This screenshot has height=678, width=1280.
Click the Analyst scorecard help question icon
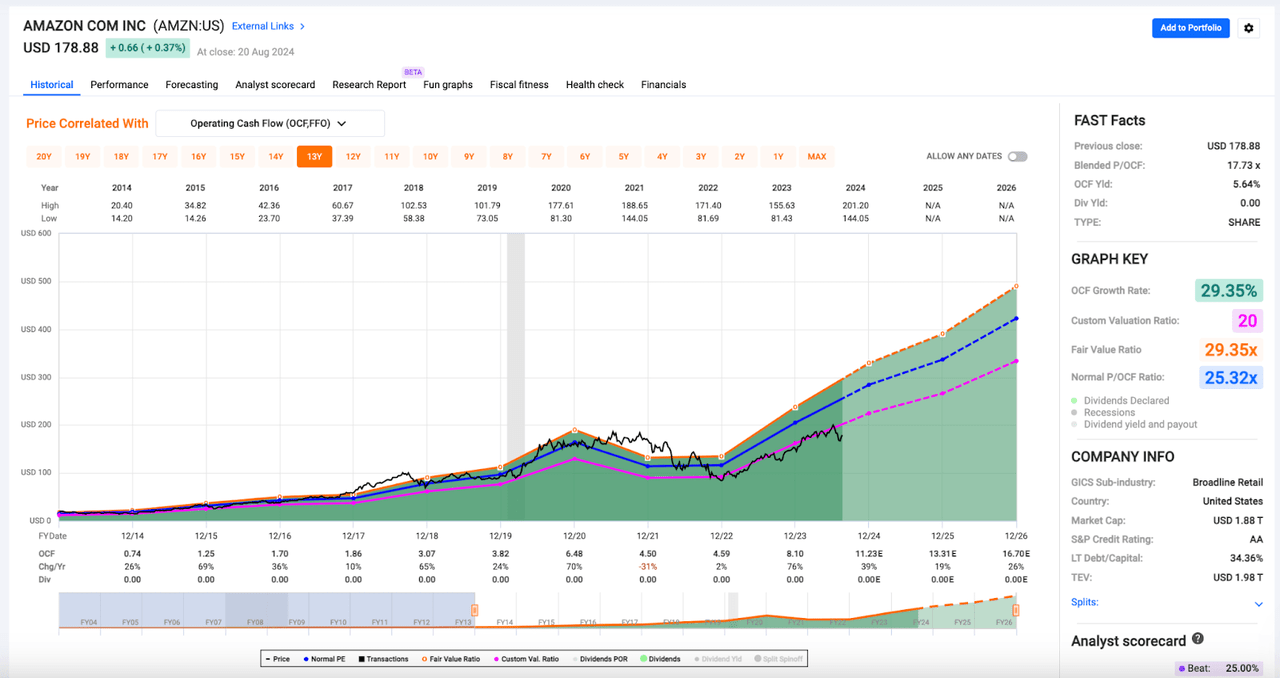point(1197,640)
